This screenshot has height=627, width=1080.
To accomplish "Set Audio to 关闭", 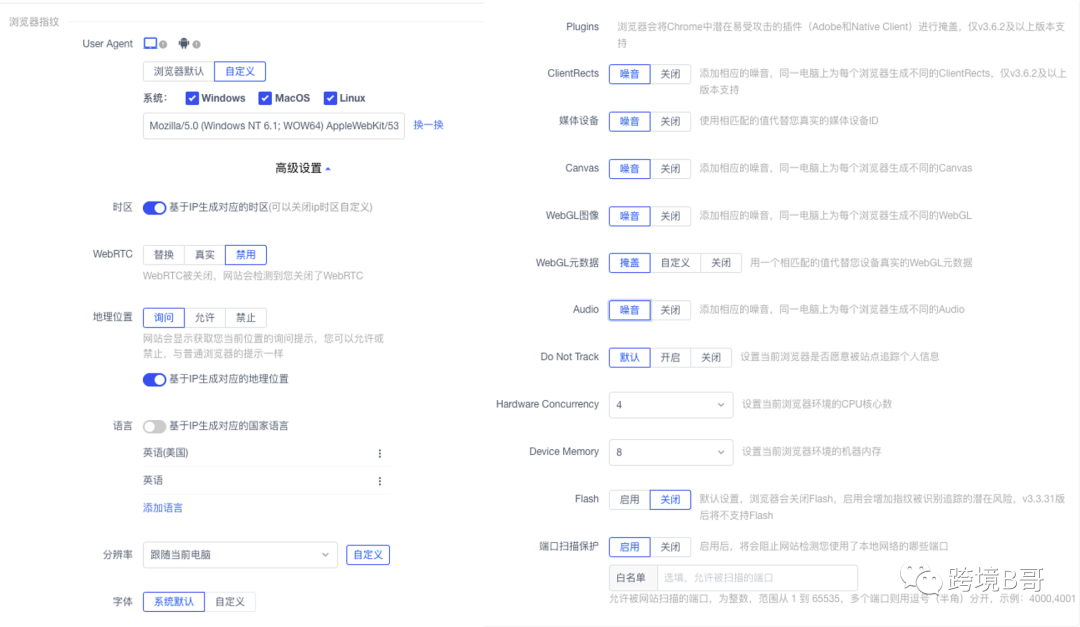I will [x=670, y=310].
